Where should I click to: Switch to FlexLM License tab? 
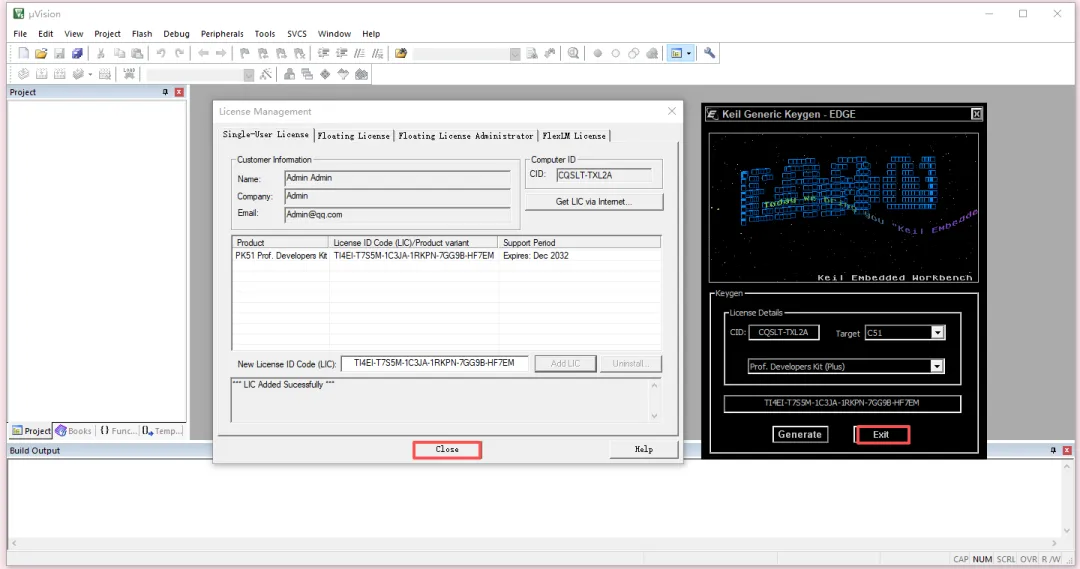[x=574, y=136]
